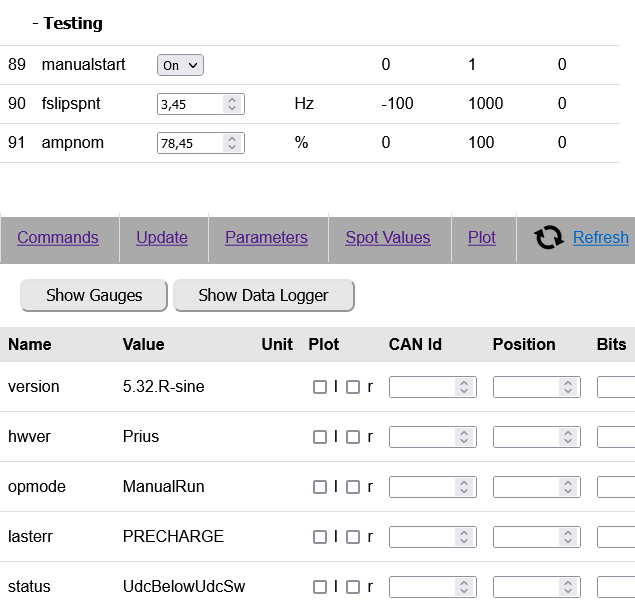635x608 pixels.
Task: Enable right plot checkbox for hwver
Action: pyautogui.click(x=353, y=437)
